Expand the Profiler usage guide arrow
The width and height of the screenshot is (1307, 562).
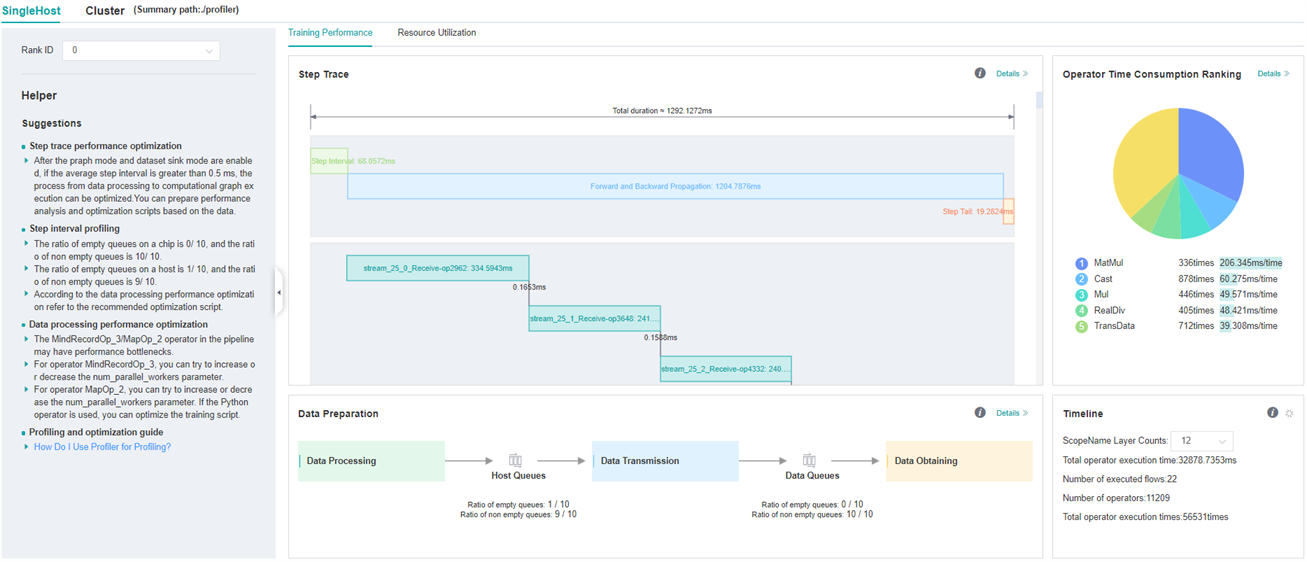26,447
